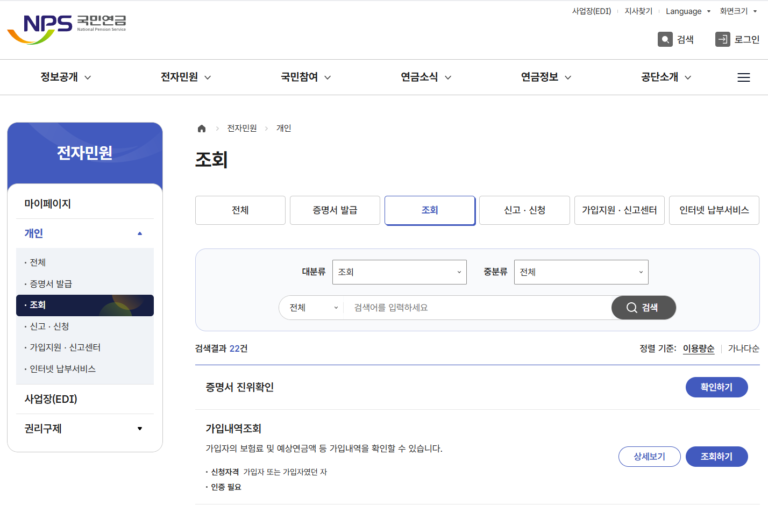768x505 pixels.
Task: Sort results by 이용량순
Action: (698, 349)
